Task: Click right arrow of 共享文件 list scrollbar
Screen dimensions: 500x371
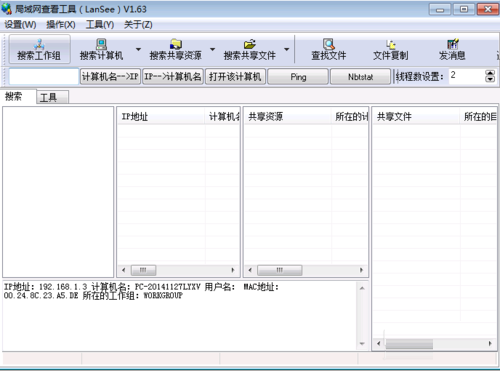Action: (490, 343)
